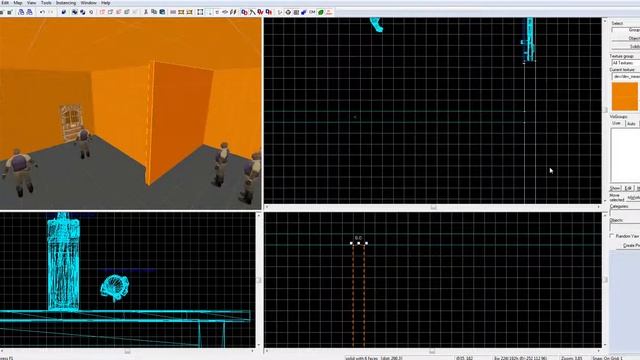This screenshot has width=640, height=360.
Task: Click the VisGroups Show button
Action: tap(615, 188)
